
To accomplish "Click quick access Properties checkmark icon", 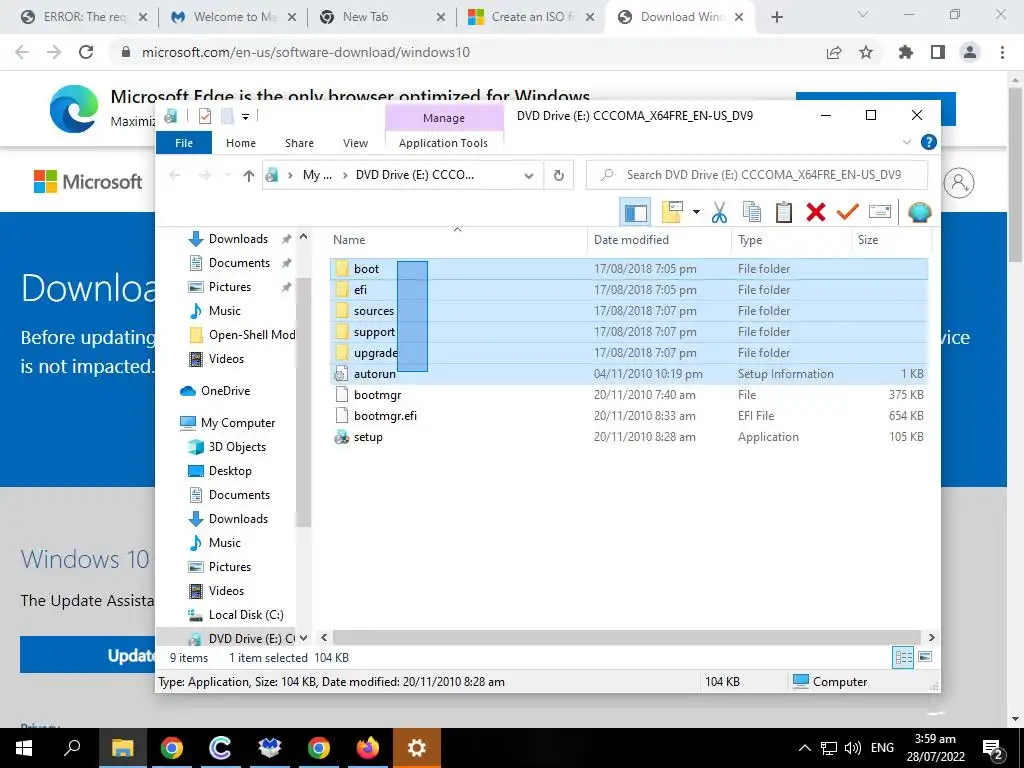I will pos(205,116).
